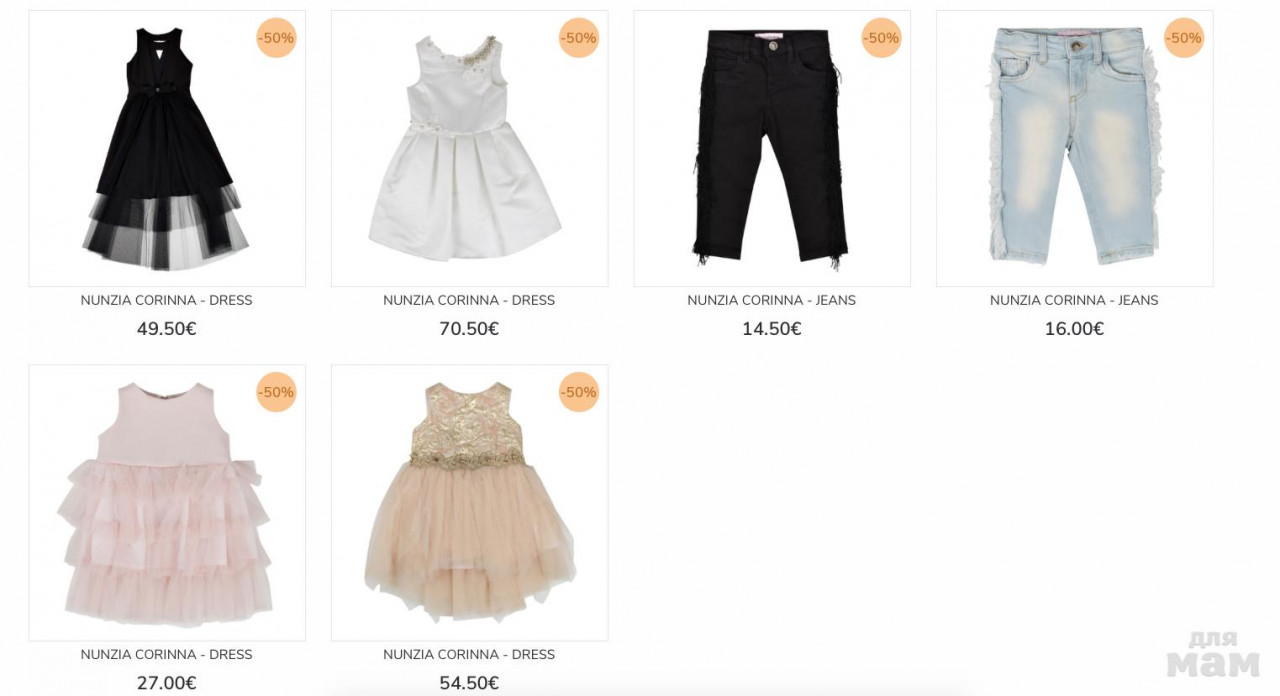Open the pink ruffled dress thumbnail

[x=167, y=502]
